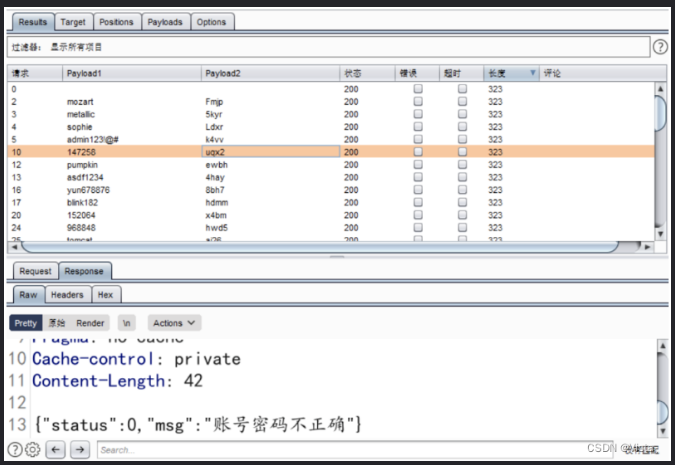Toggle the \n non-printable characters button
The height and width of the screenshot is (465, 675).
tap(127, 323)
